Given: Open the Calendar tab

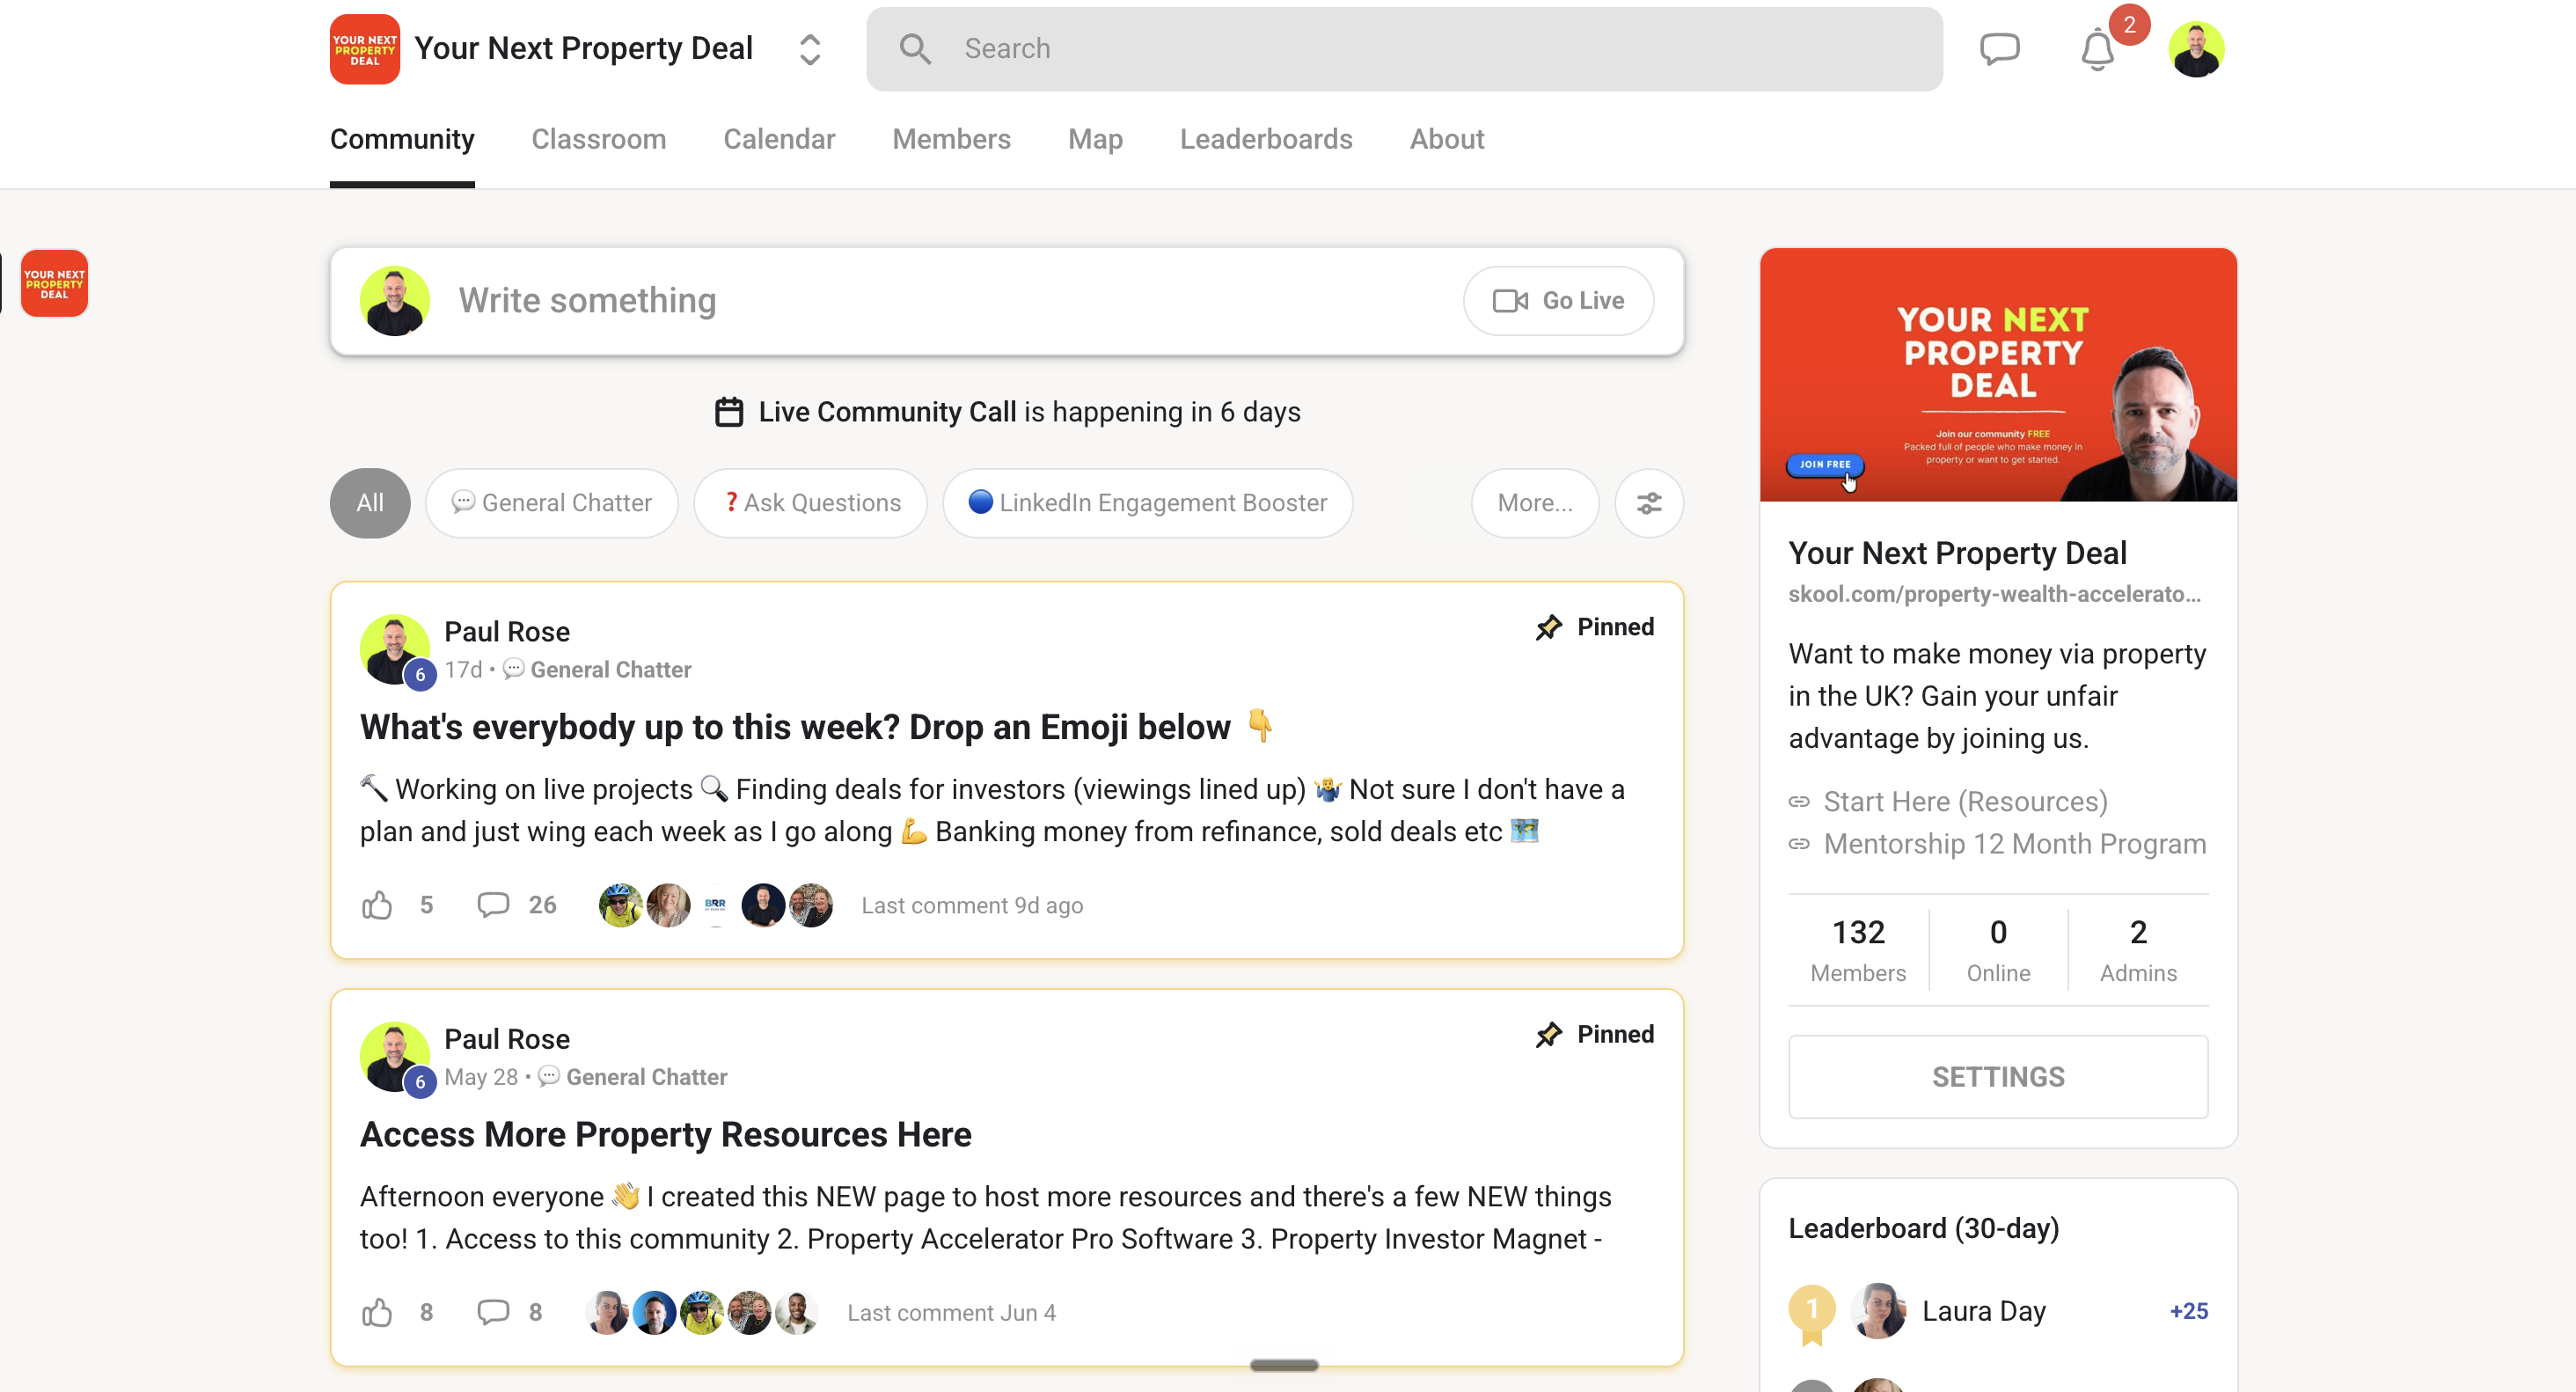Looking at the screenshot, I should (x=779, y=139).
